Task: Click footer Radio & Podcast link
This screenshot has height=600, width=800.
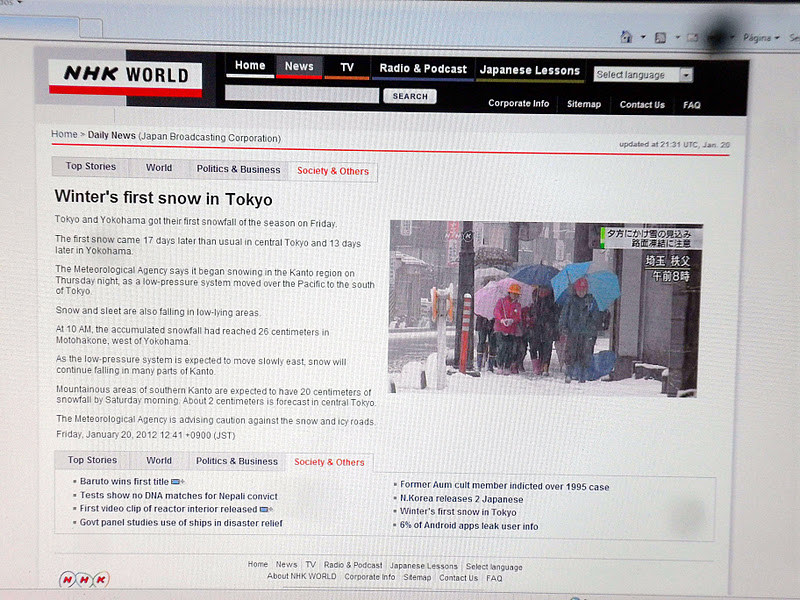Action: 353,565
